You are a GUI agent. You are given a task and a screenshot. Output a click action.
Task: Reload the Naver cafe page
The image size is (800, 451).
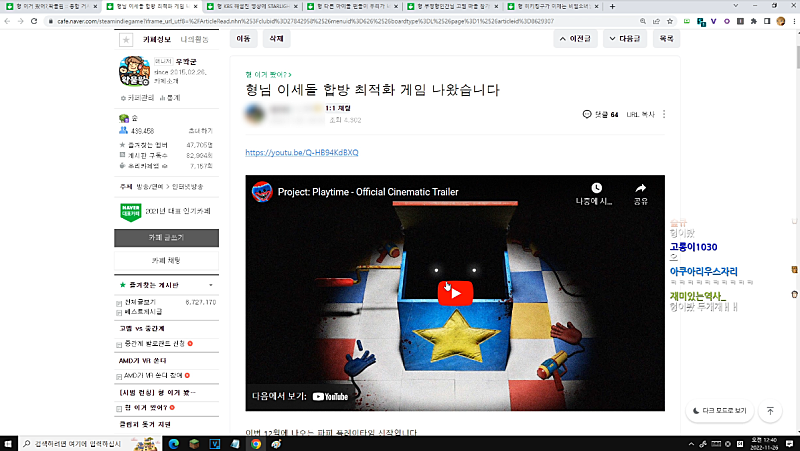pyautogui.click(x=34, y=21)
